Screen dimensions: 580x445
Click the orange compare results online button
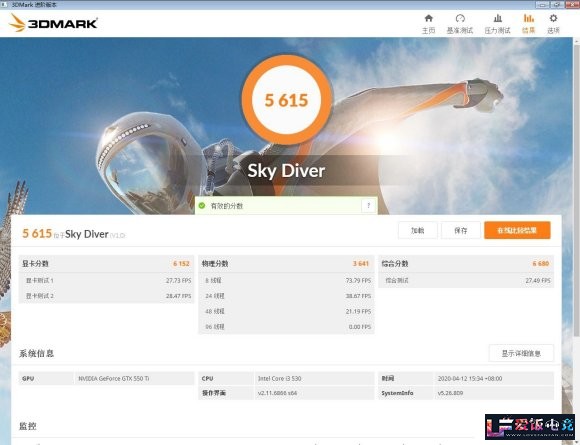point(517,230)
